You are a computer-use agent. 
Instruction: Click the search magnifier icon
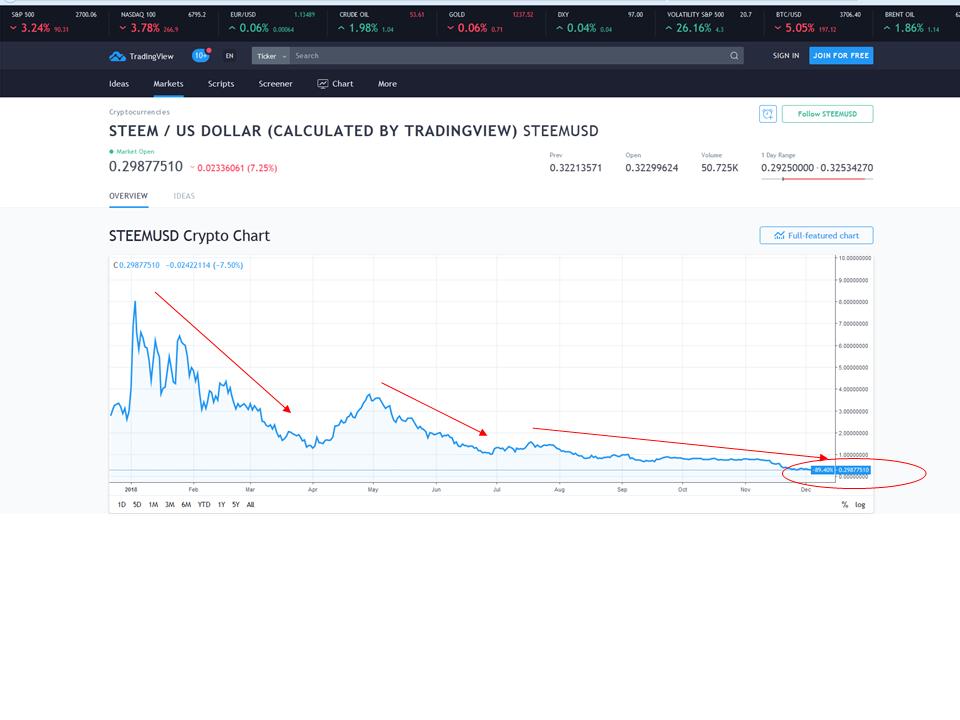click(x=733, y=56)
